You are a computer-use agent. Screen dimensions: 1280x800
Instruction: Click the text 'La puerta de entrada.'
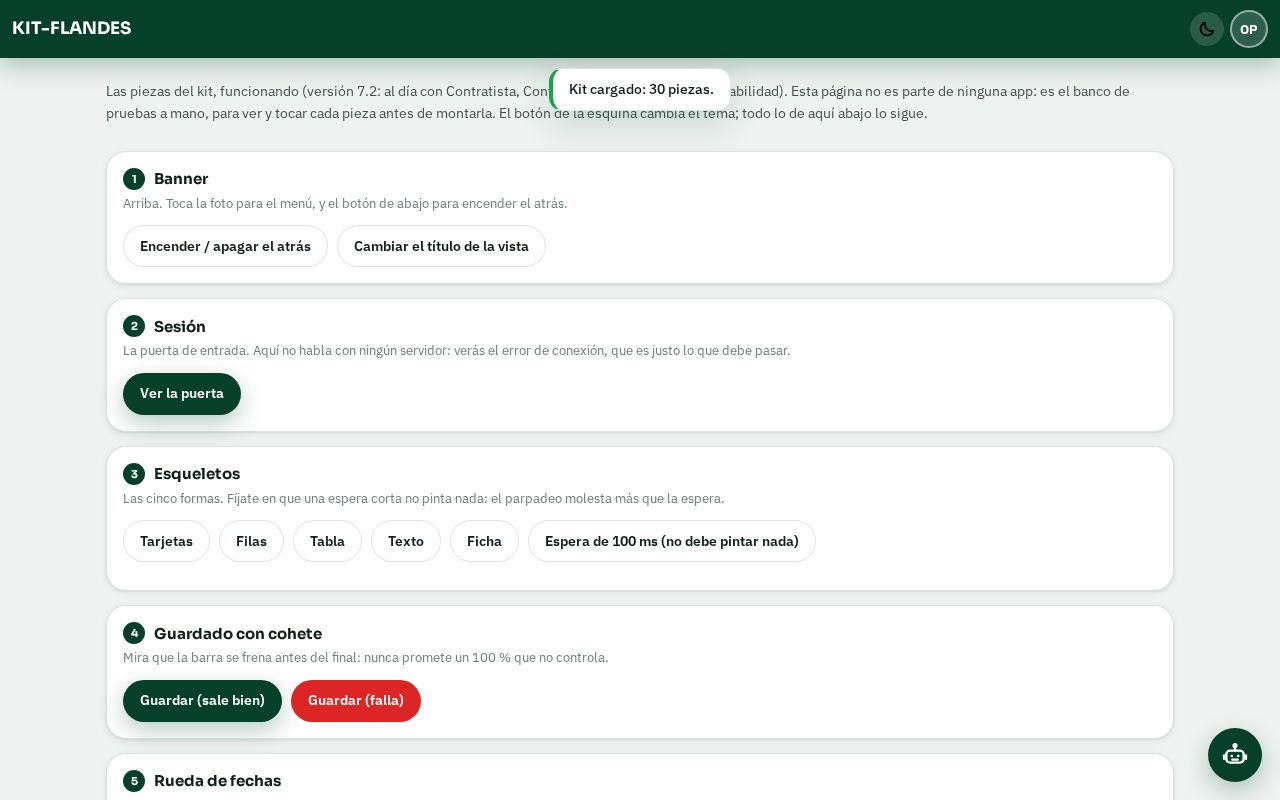[457, 350]
